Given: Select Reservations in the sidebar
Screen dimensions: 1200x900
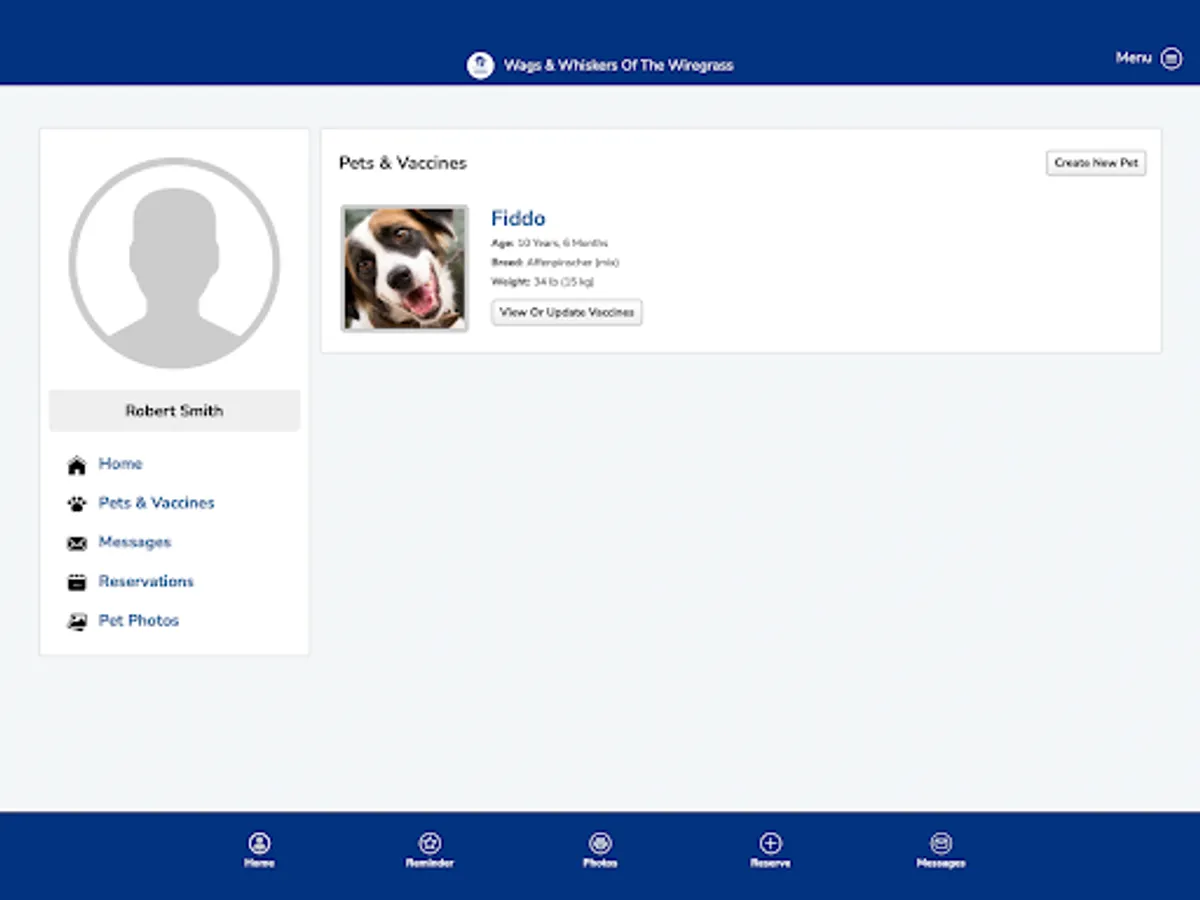Looking at the screenshot, I should (146, 581).
